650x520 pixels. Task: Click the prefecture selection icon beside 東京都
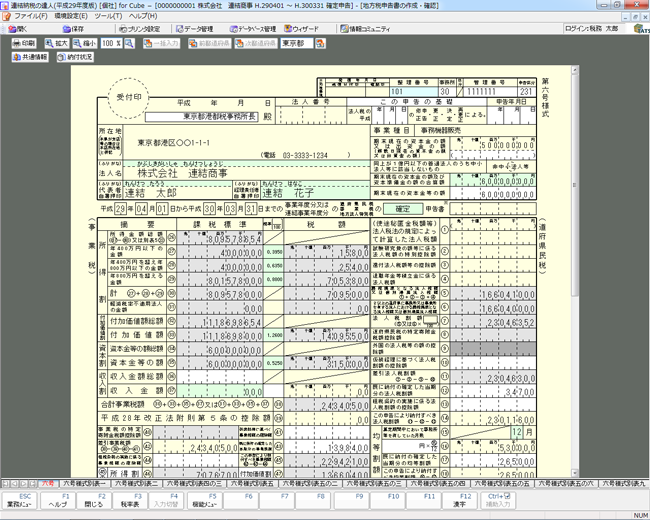(x=320, y=43)
